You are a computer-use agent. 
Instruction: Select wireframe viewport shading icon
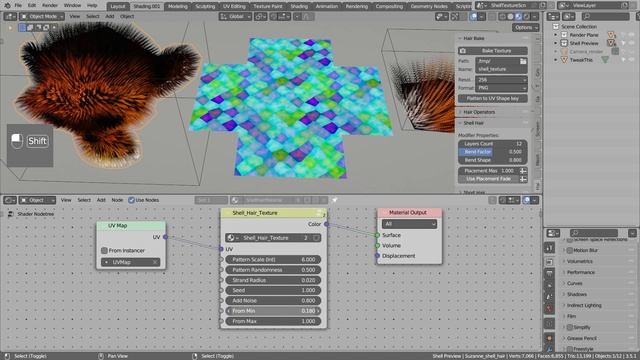click(503, 17)
